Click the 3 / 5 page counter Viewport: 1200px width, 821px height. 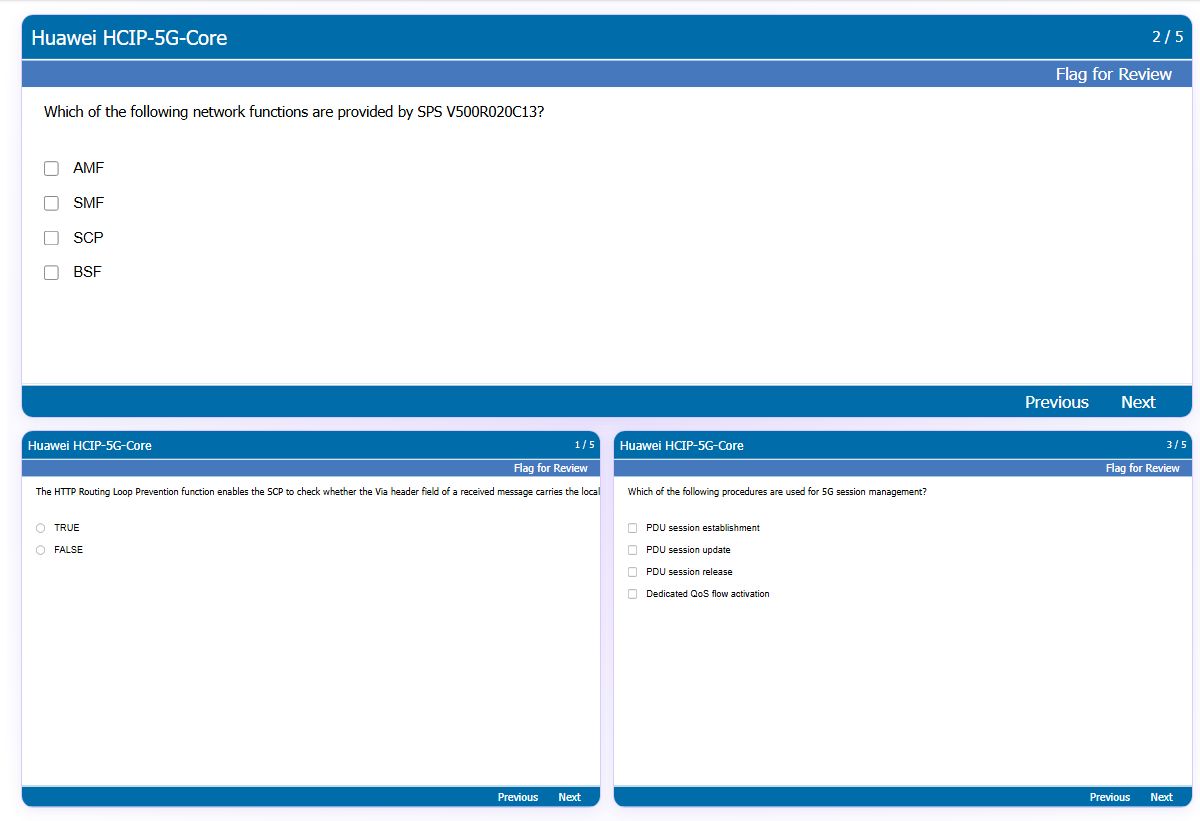1177,445
